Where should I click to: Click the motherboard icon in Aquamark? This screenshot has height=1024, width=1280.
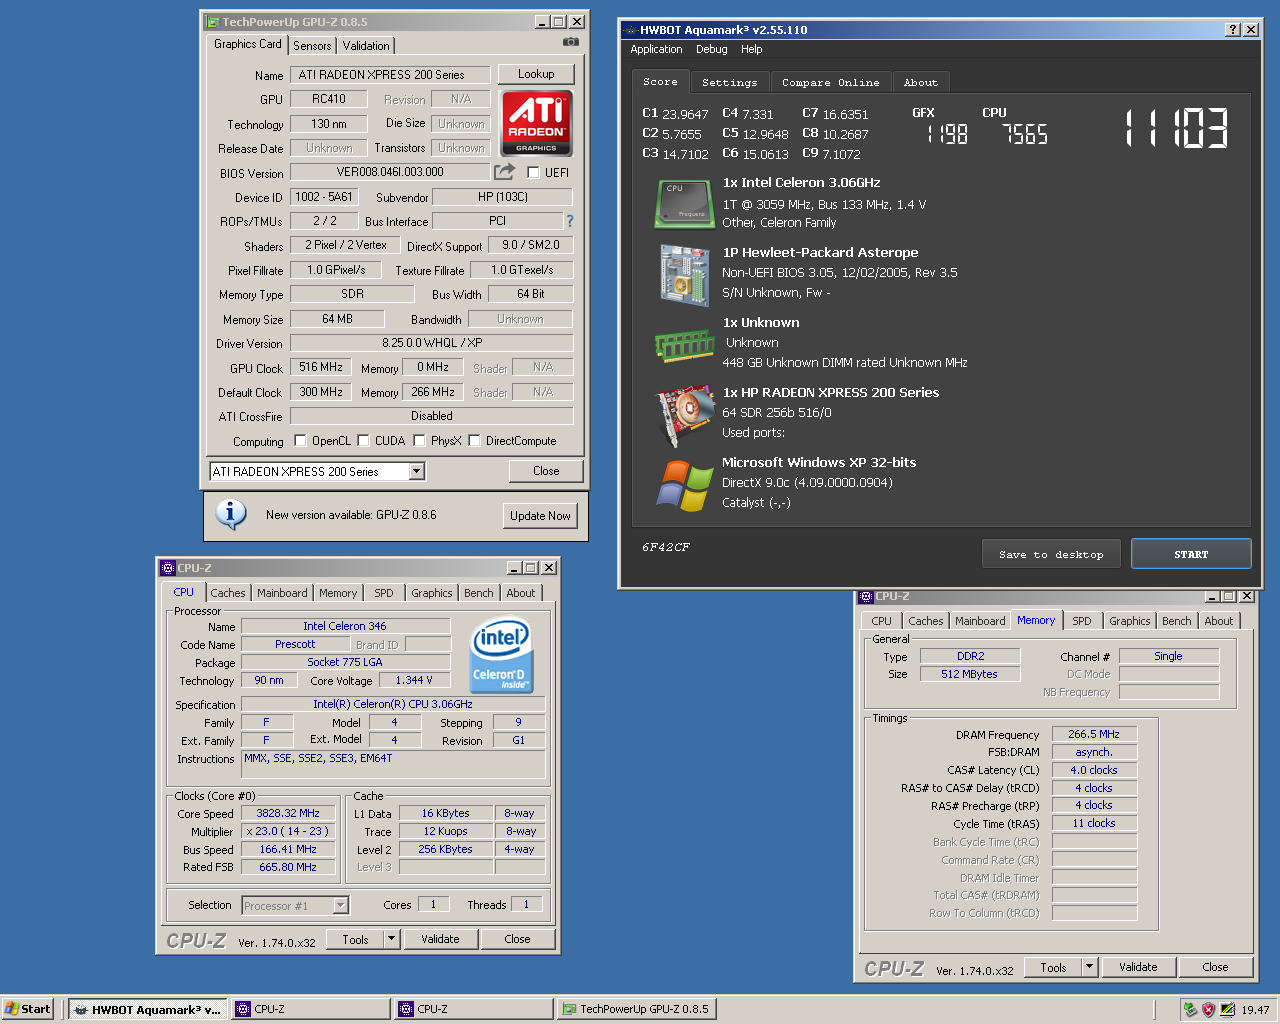point(684,274)
